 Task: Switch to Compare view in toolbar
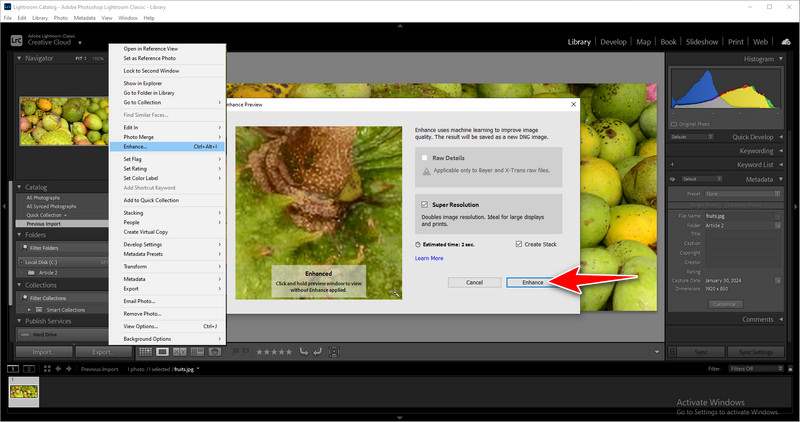(x=180, y=352)
